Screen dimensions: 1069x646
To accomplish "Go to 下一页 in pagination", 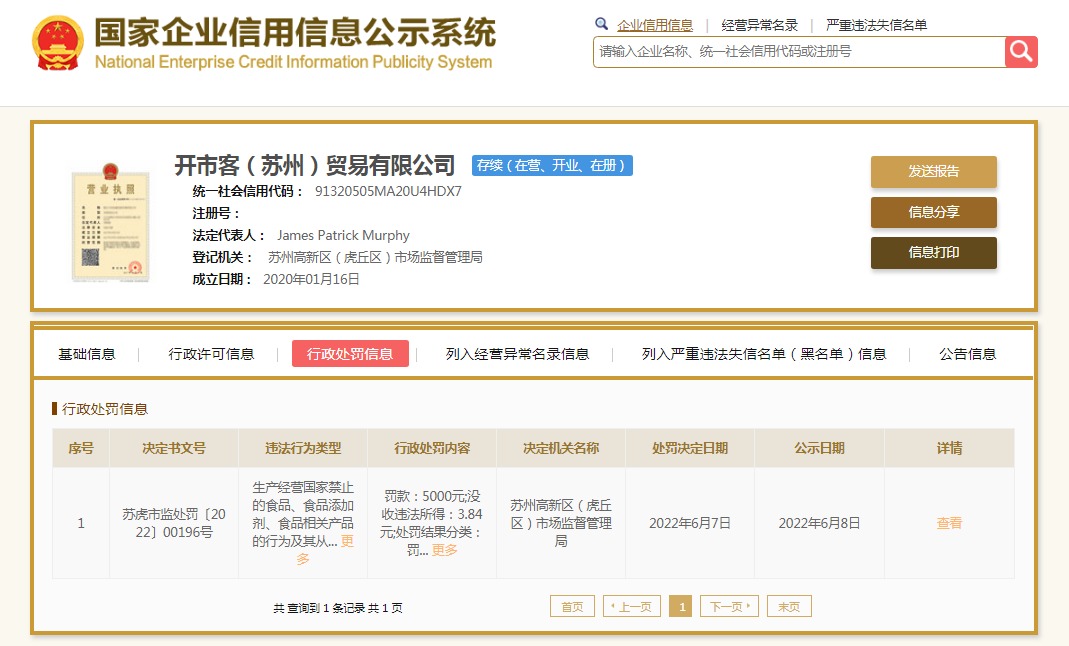I will [729, 606].
